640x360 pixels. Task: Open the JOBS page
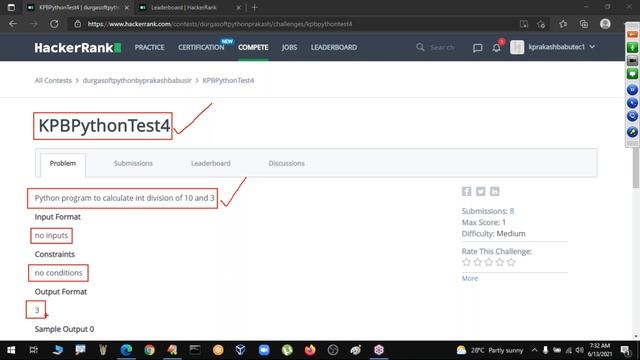click(289, 47)
